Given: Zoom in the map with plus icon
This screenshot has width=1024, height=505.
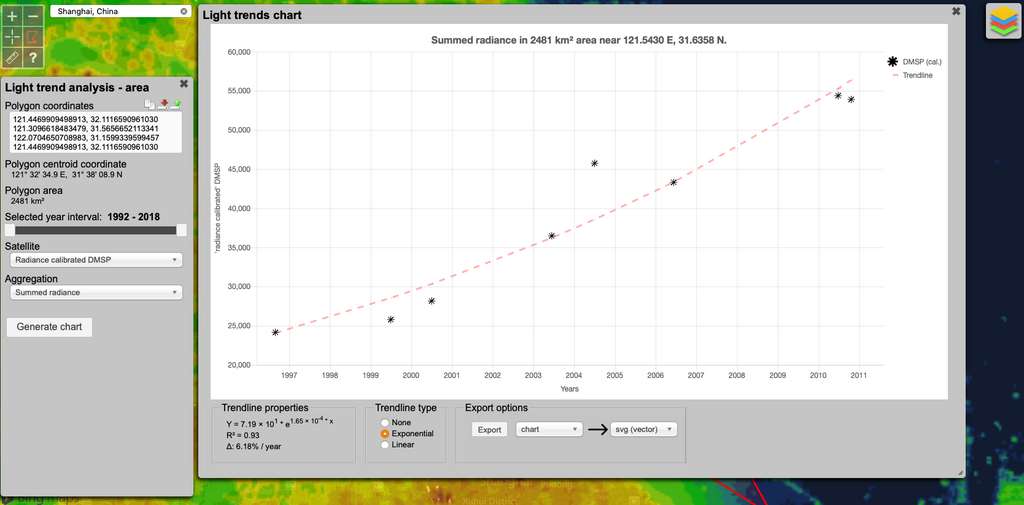Looking at the screenshot, I should tap(12, 14).
